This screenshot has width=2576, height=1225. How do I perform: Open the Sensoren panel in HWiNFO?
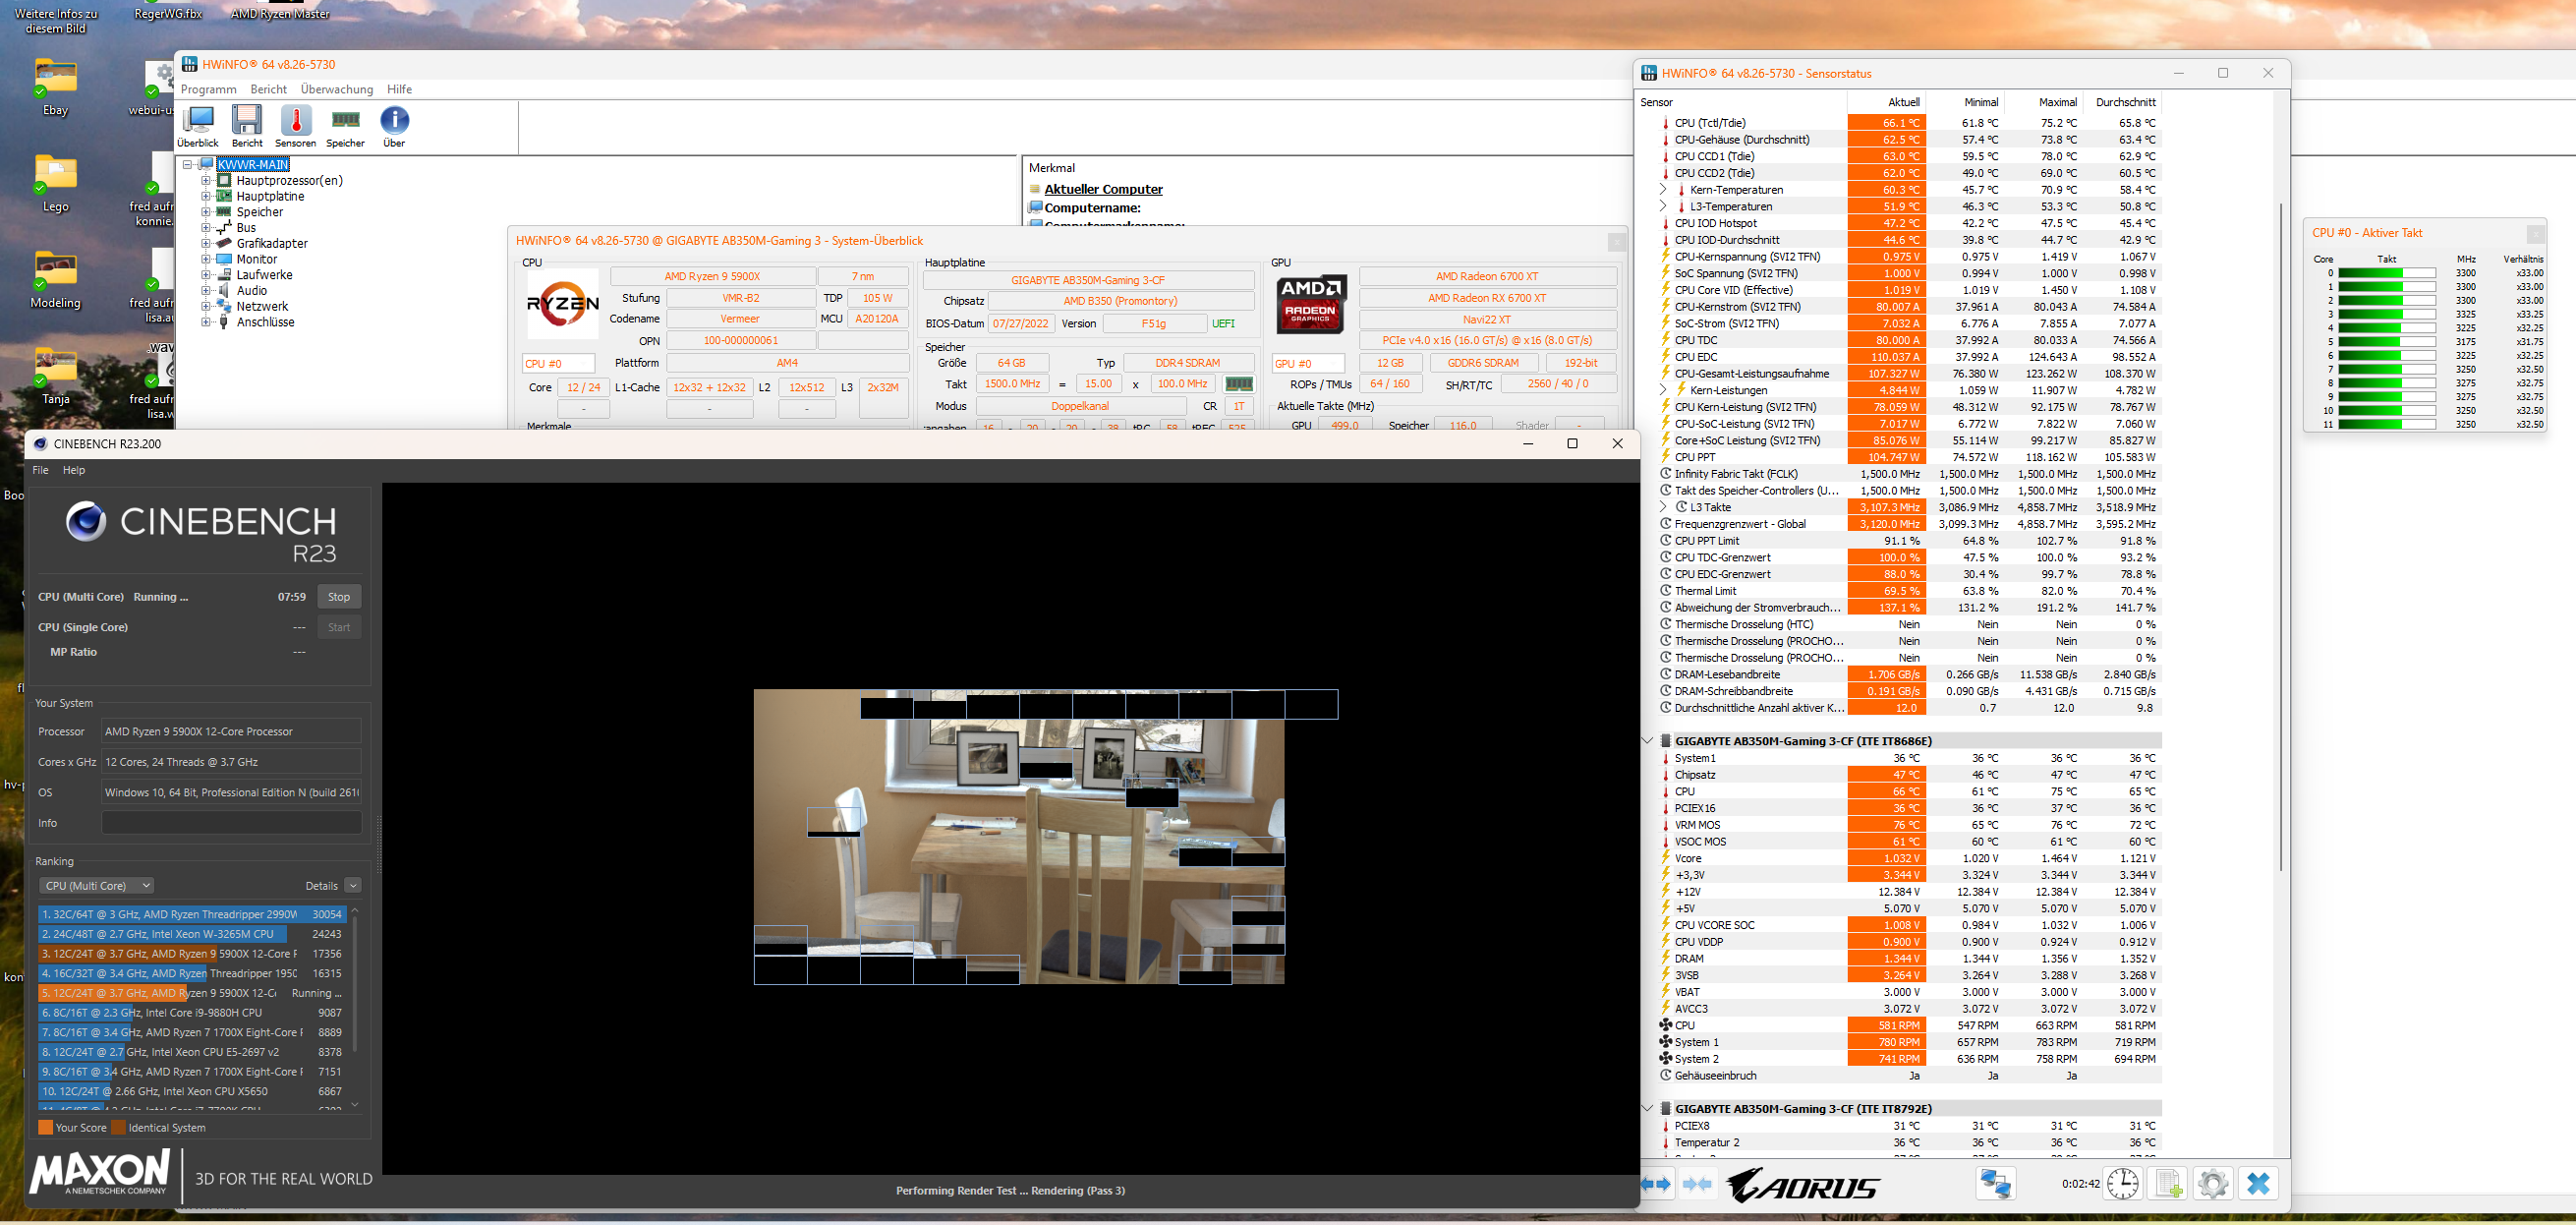296,122
